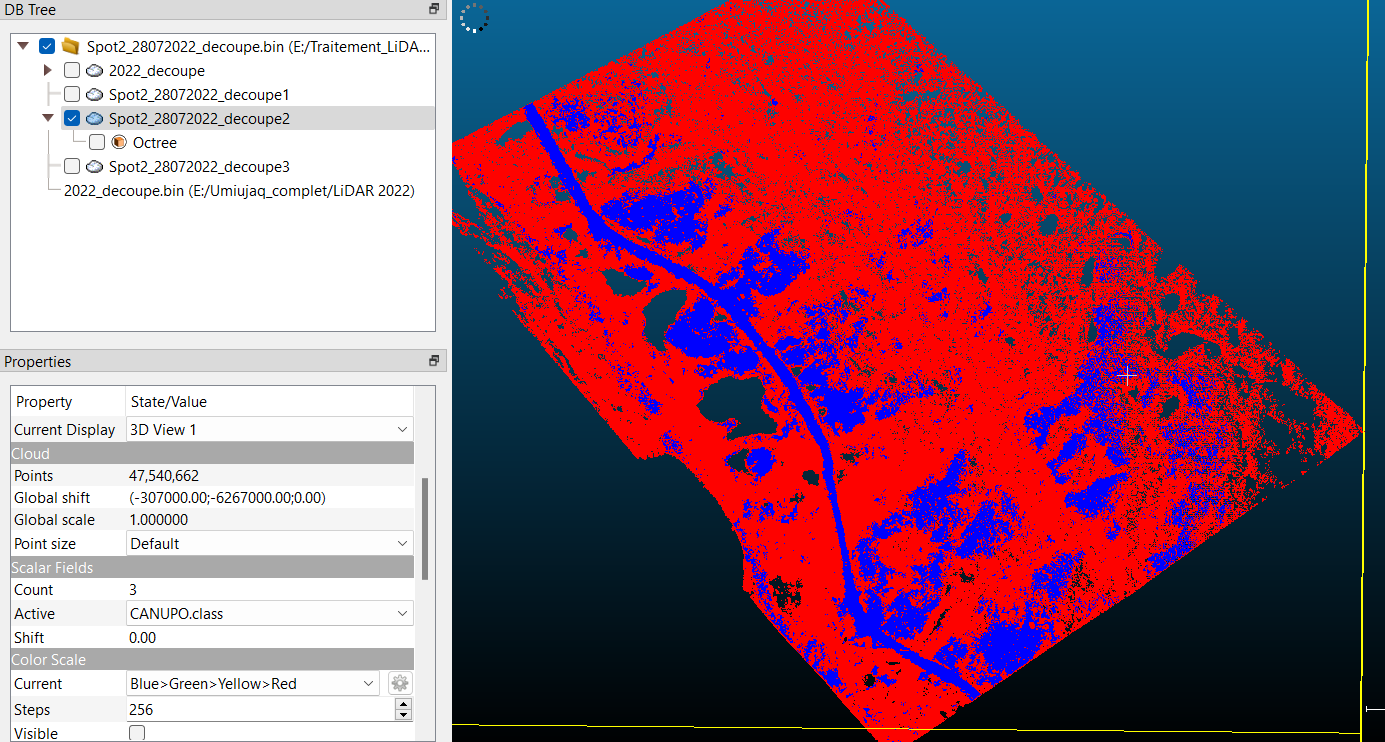Toggle the color scale Visible checkbox
Image resolution: width=1385 pixels, height=742 pixels.
tap(137, 733)
